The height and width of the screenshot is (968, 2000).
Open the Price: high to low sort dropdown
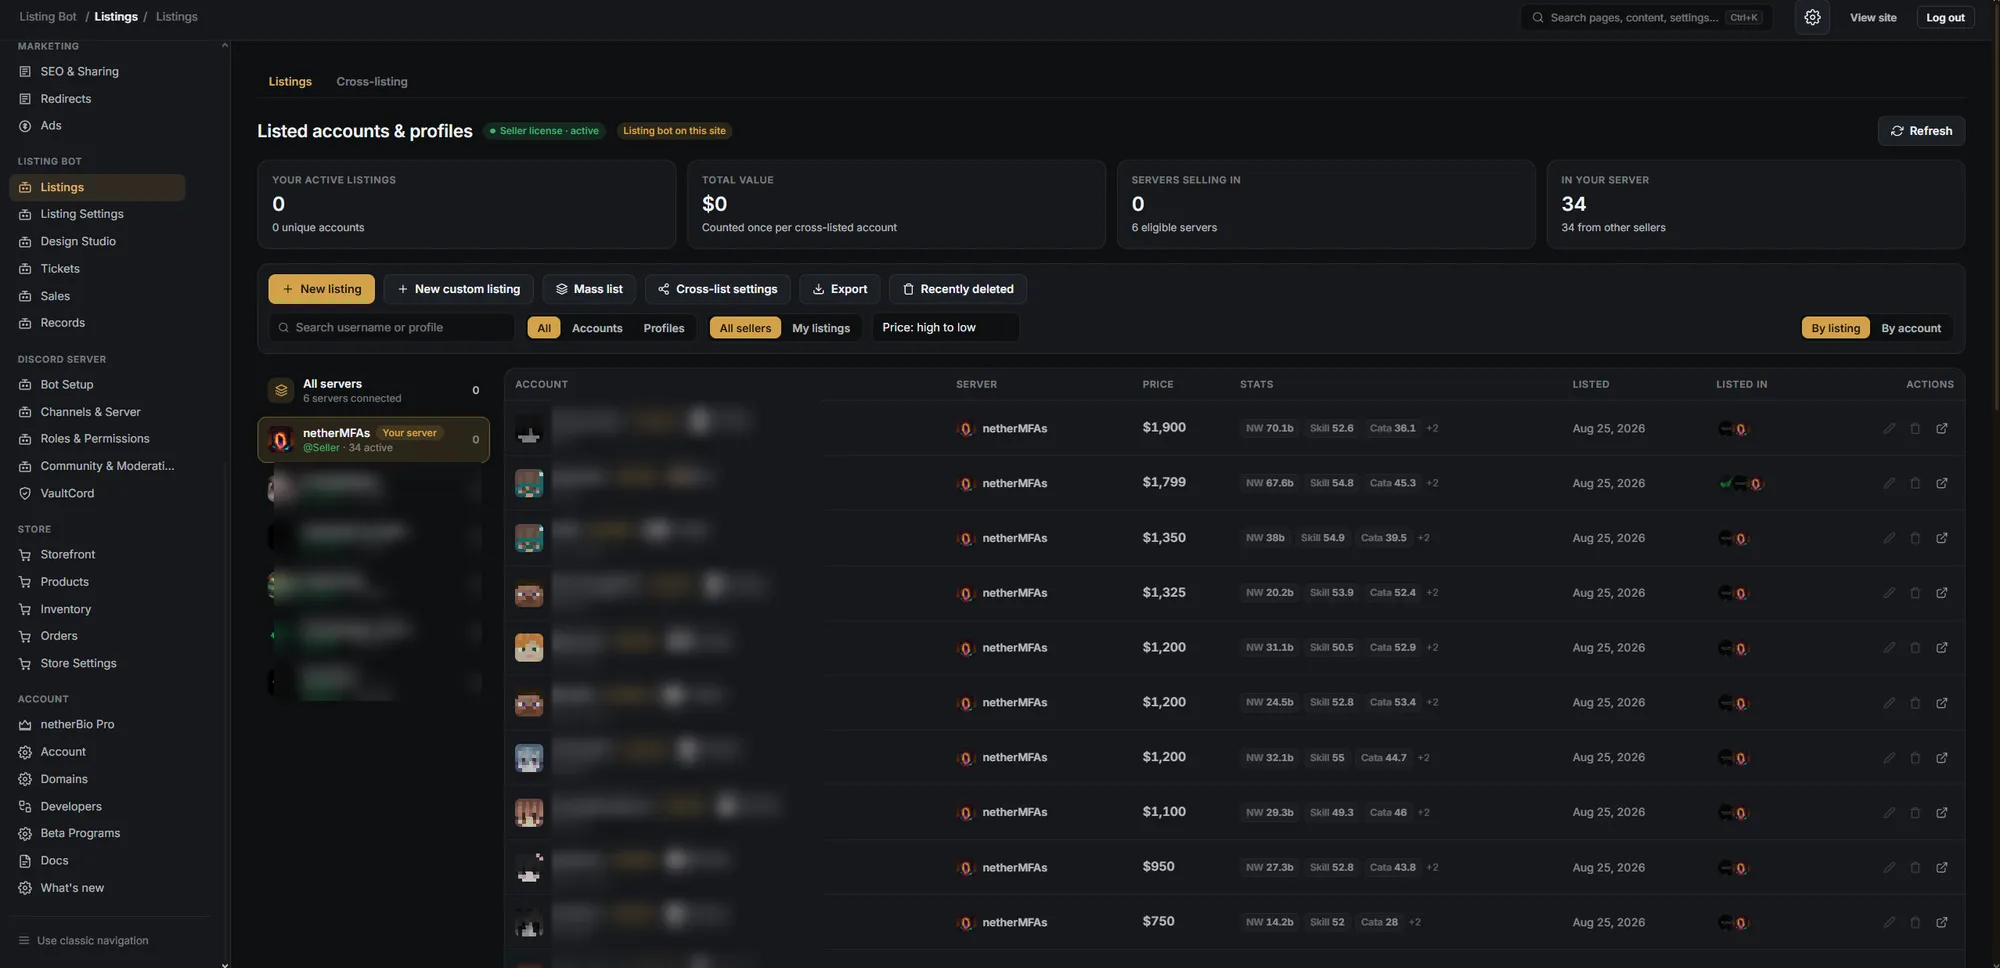(x=945, y=327)
